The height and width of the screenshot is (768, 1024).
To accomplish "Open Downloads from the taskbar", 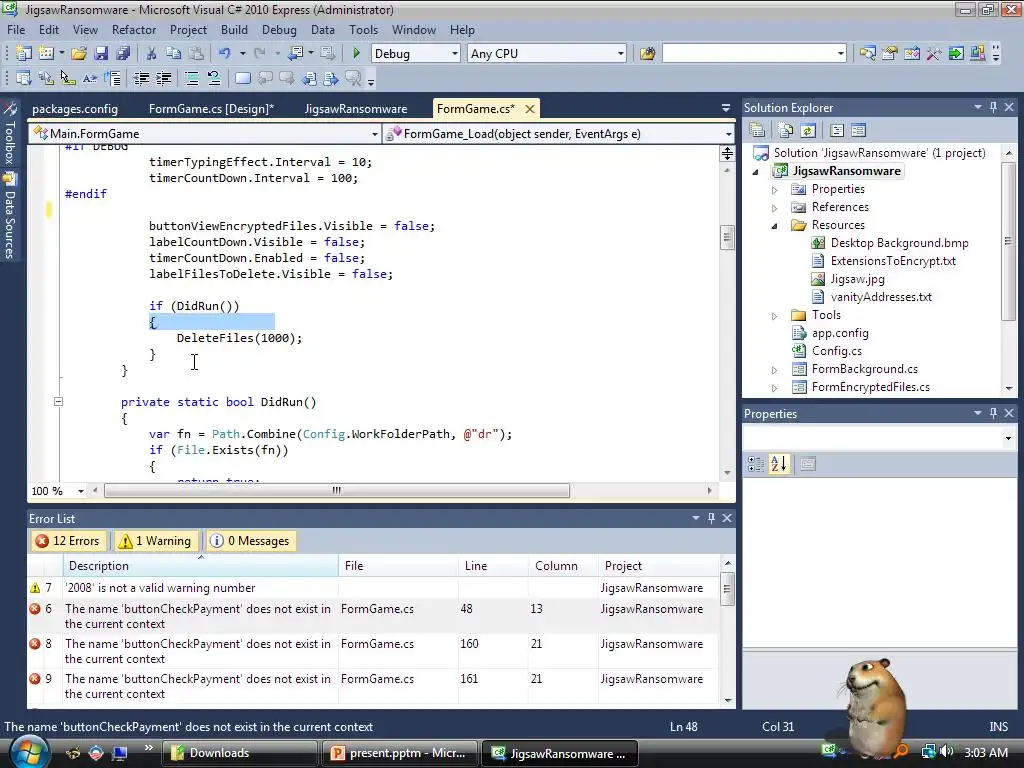I will tap(239, 753).
